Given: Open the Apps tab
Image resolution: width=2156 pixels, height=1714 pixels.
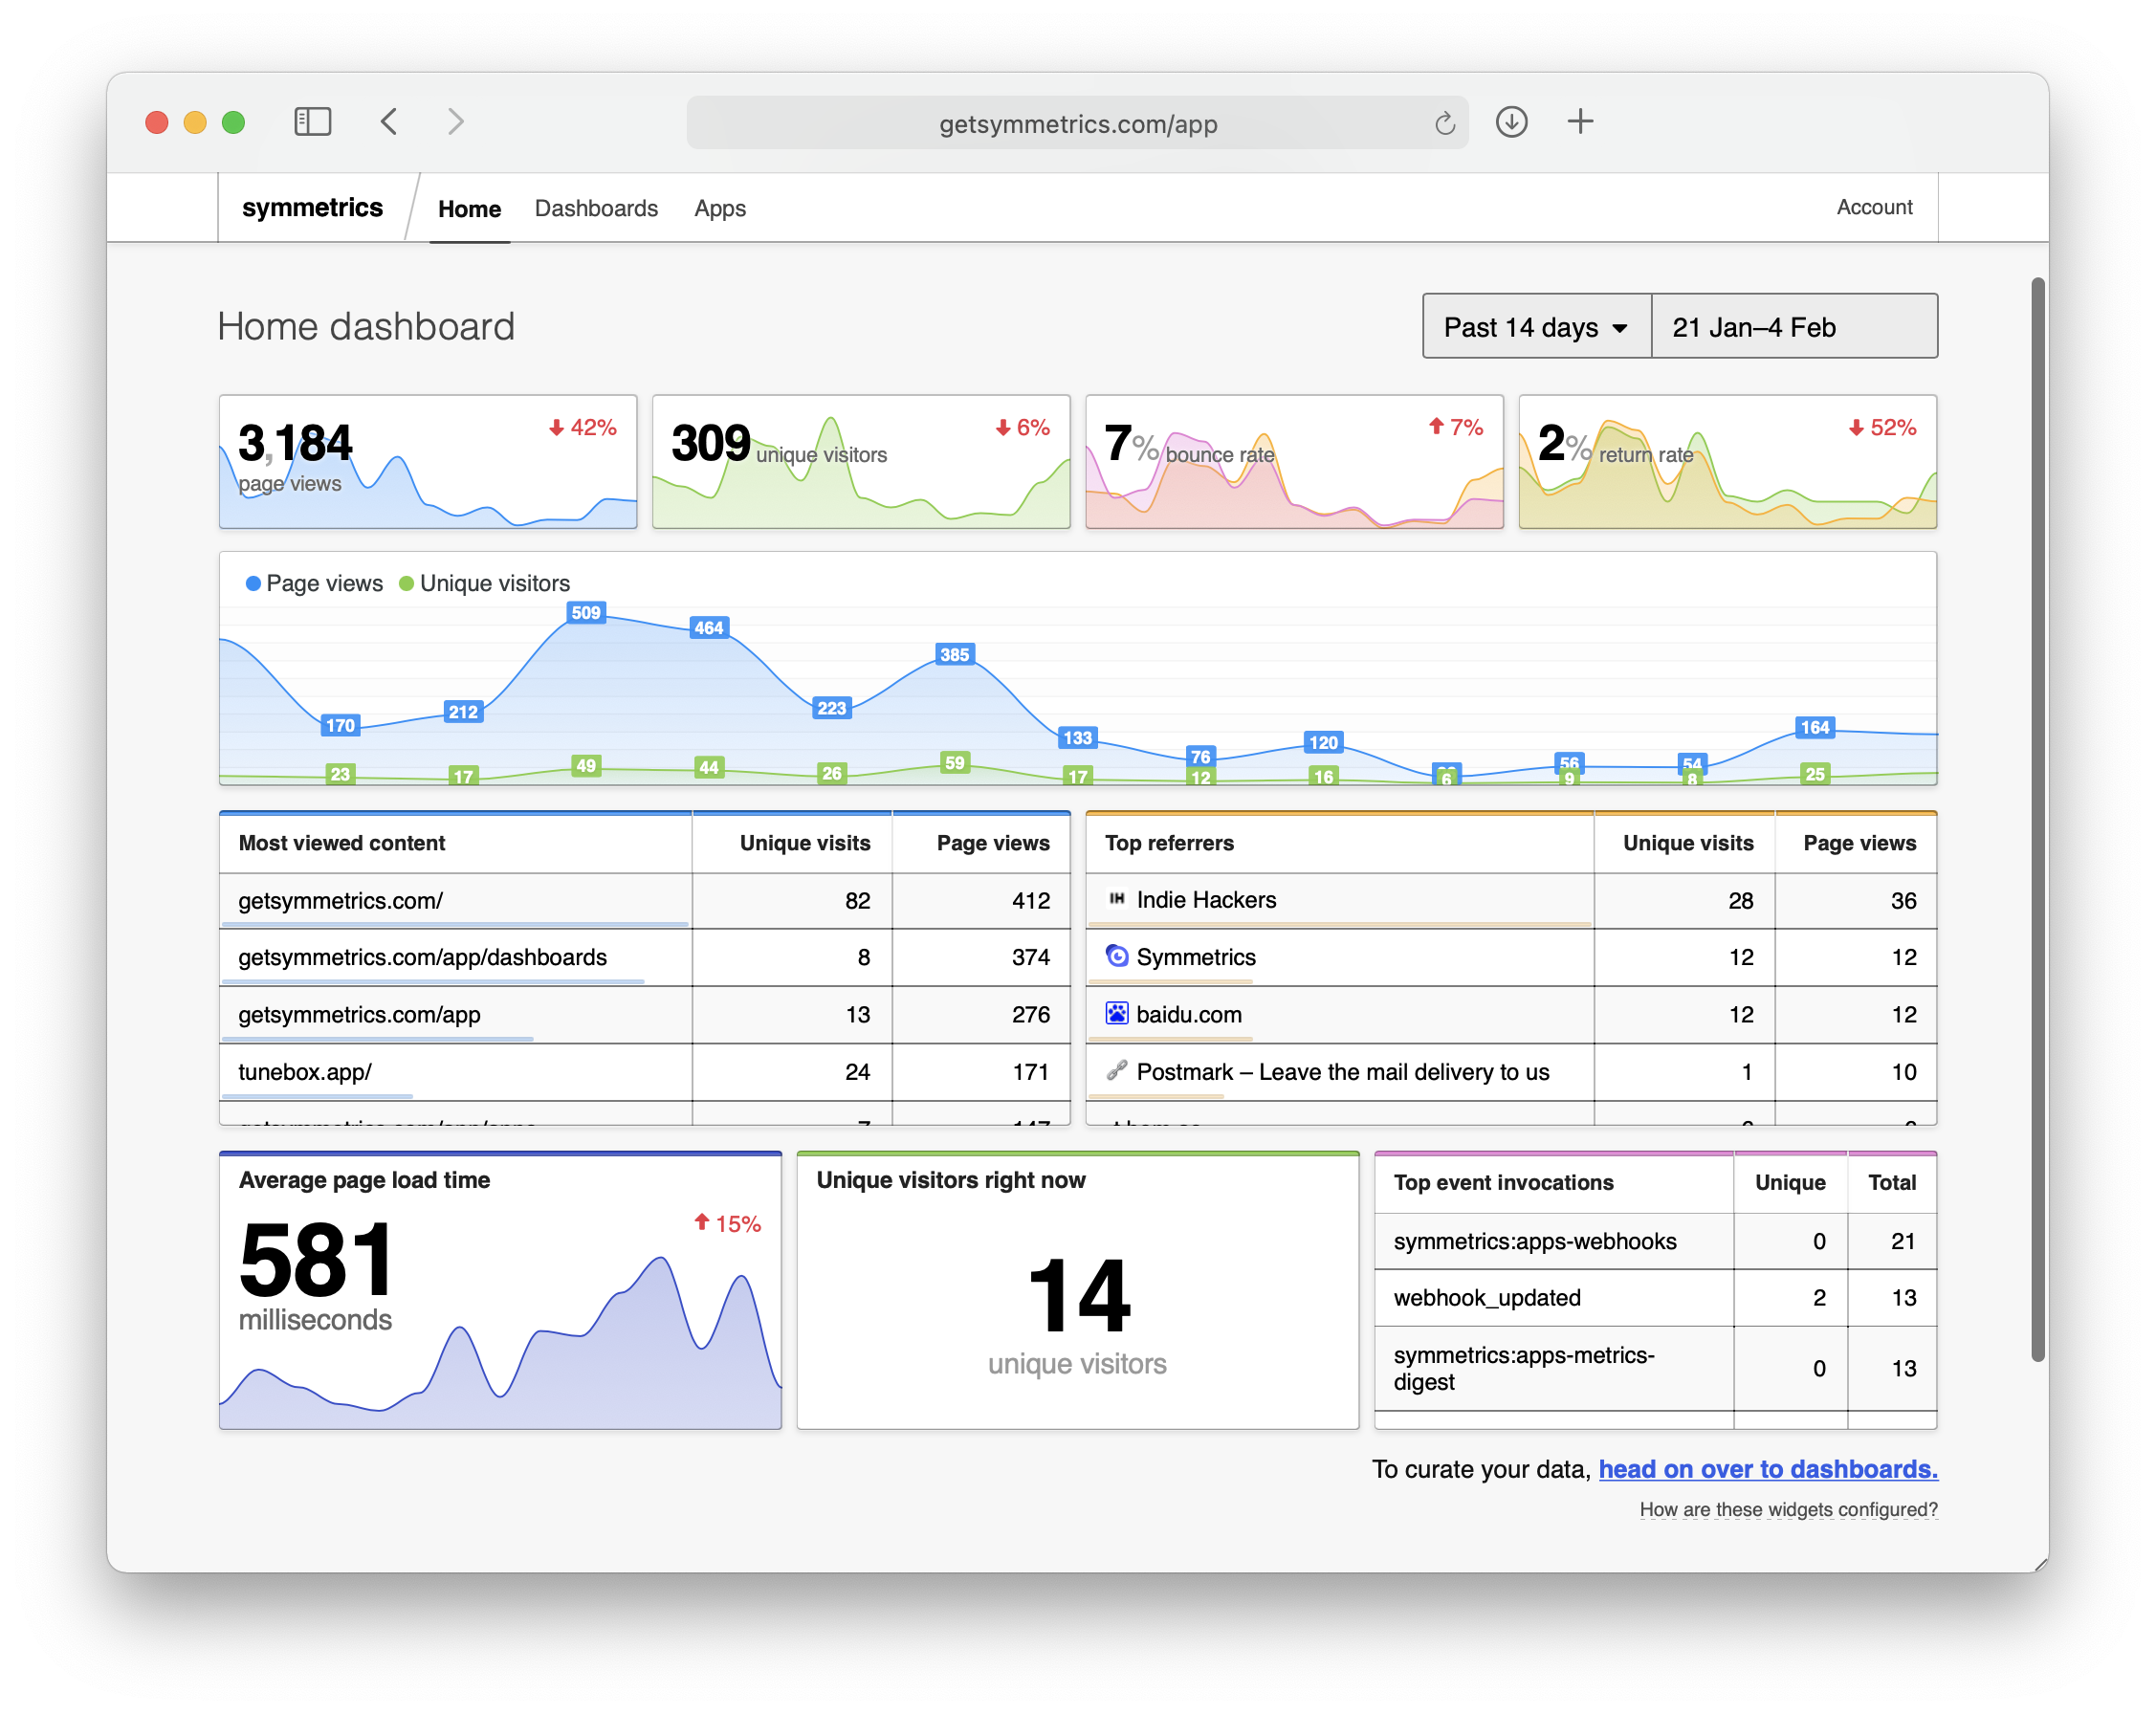Looking at the screenshot, I should coord(720,208).
